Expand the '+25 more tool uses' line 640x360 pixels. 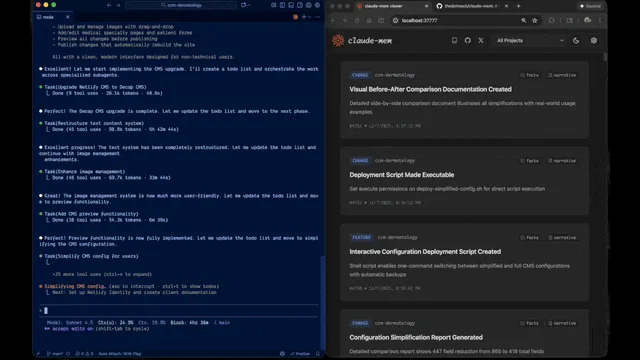coord(102,274)
